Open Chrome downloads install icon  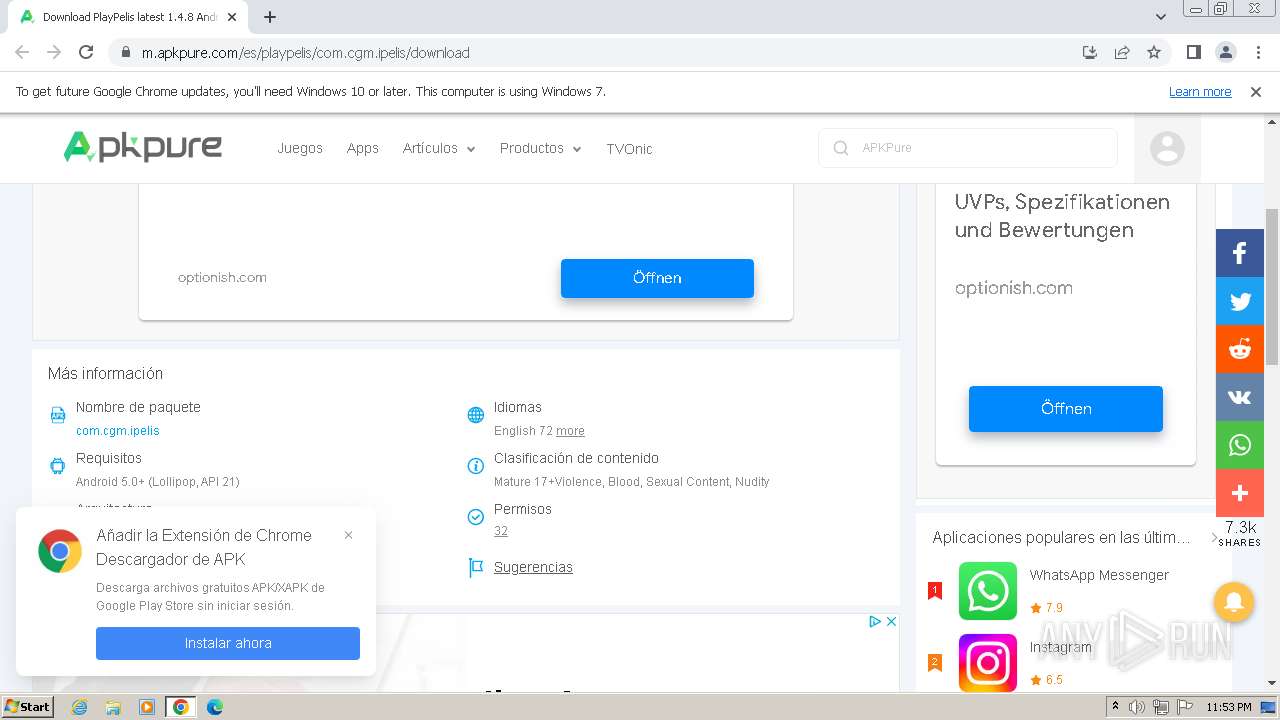[1090, 52]
